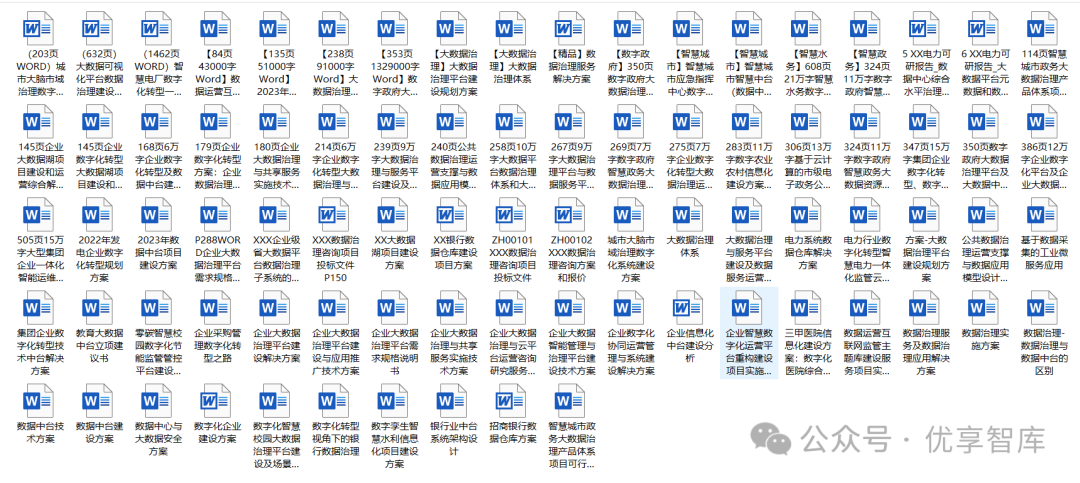Select the Word icon of 2023年数据中台项目建设方案
Image resolution: width=1080 pixels, height=483 pixels.
tap(156, 215)
